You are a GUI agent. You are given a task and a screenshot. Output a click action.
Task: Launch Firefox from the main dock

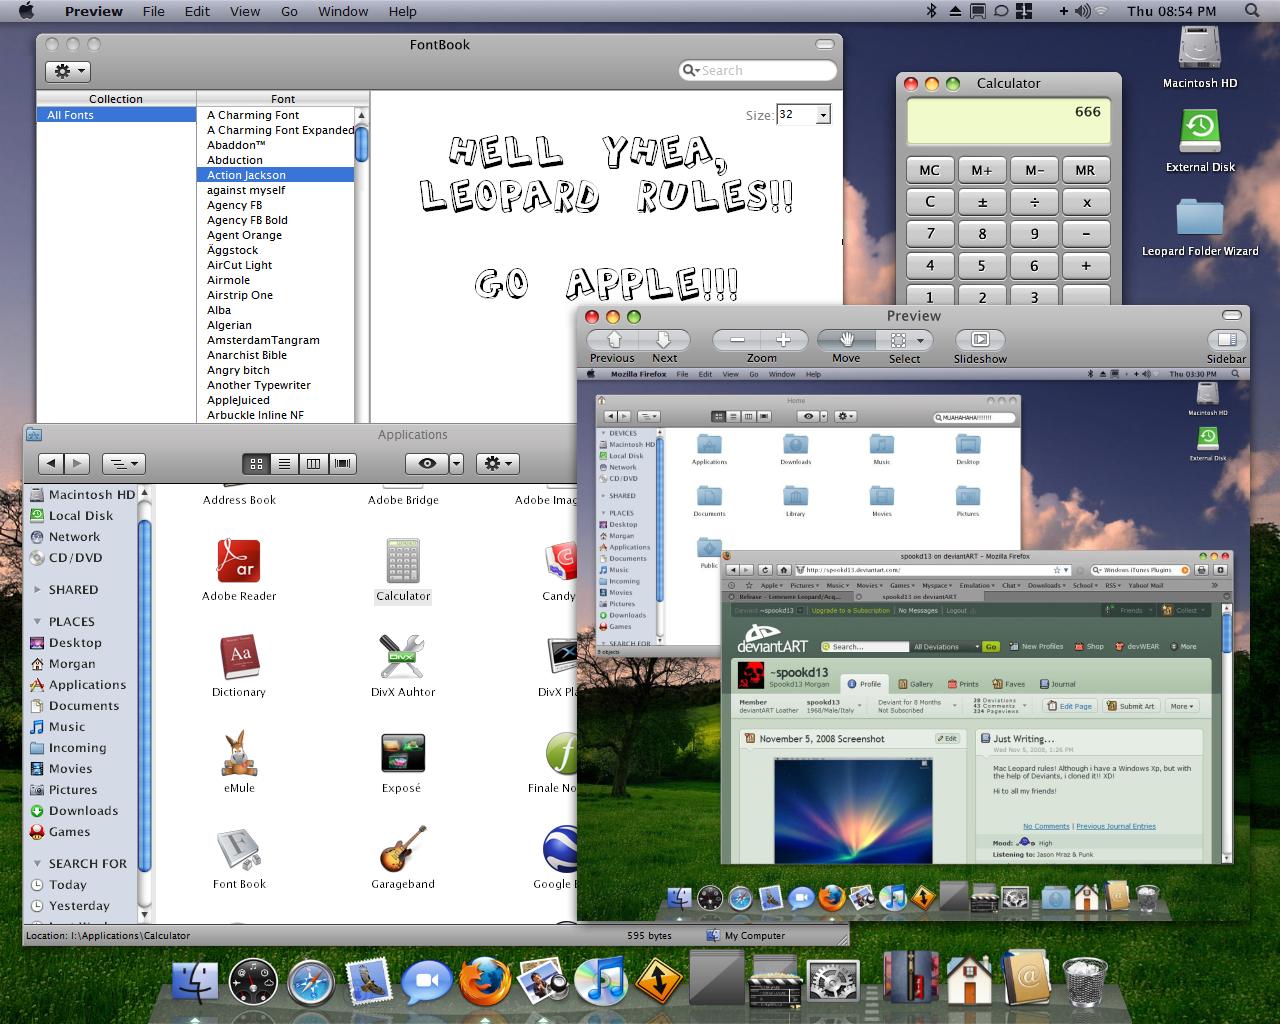(x=485, y=981)
